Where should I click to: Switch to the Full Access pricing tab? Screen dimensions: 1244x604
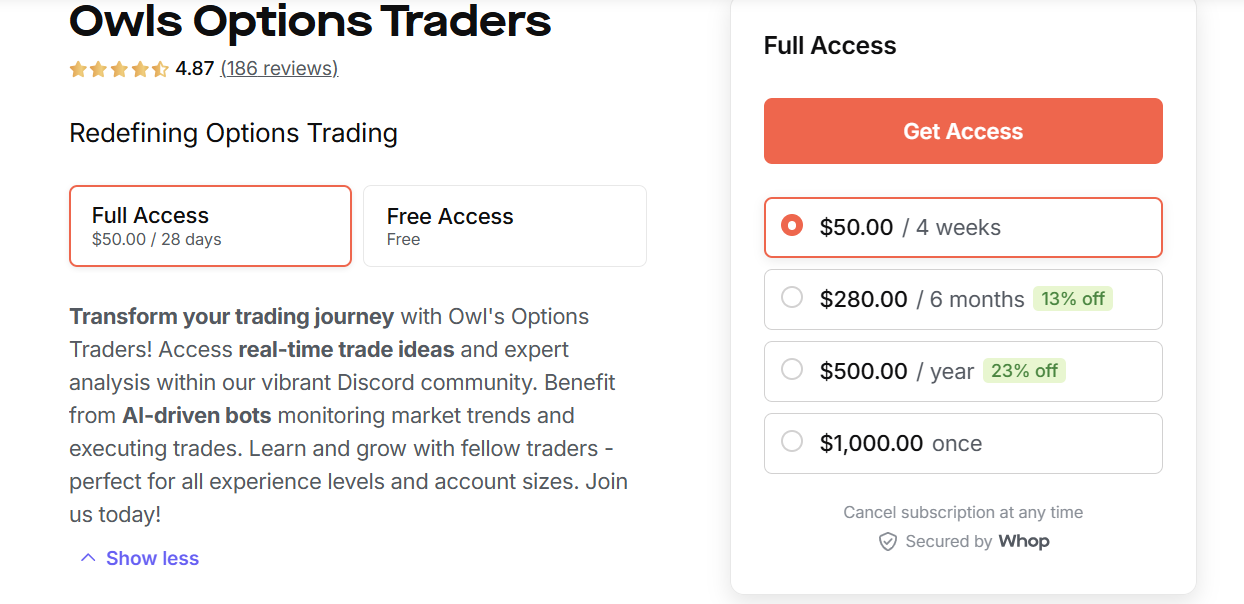[x=209, y=225]
